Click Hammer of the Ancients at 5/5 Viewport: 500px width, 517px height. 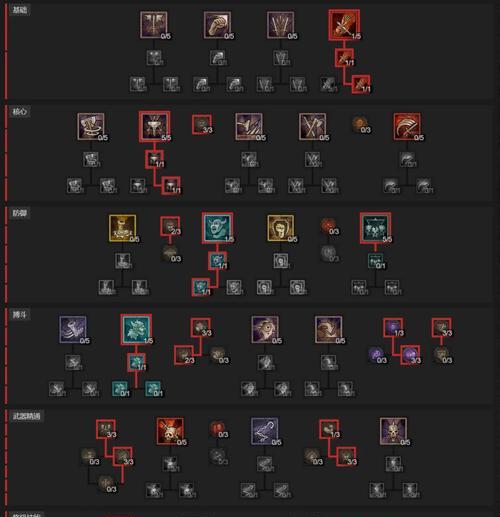(154, 126)
